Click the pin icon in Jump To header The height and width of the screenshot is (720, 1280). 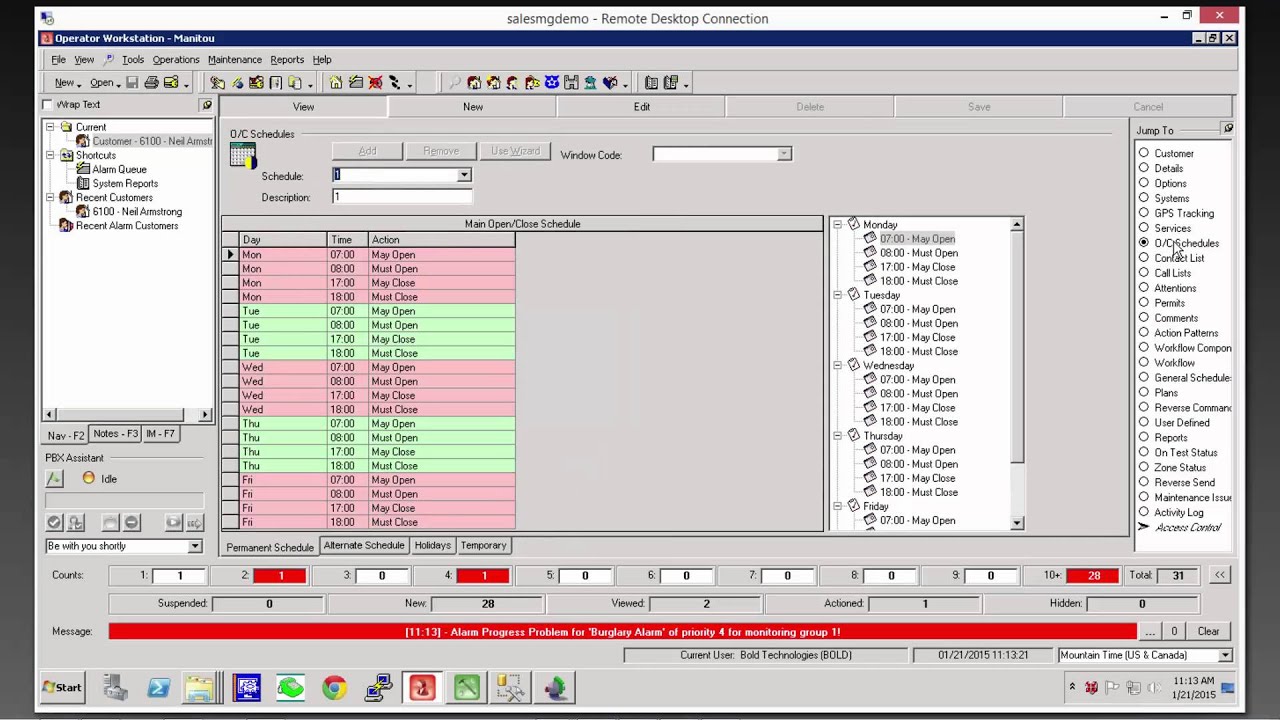coord(1228,129)
